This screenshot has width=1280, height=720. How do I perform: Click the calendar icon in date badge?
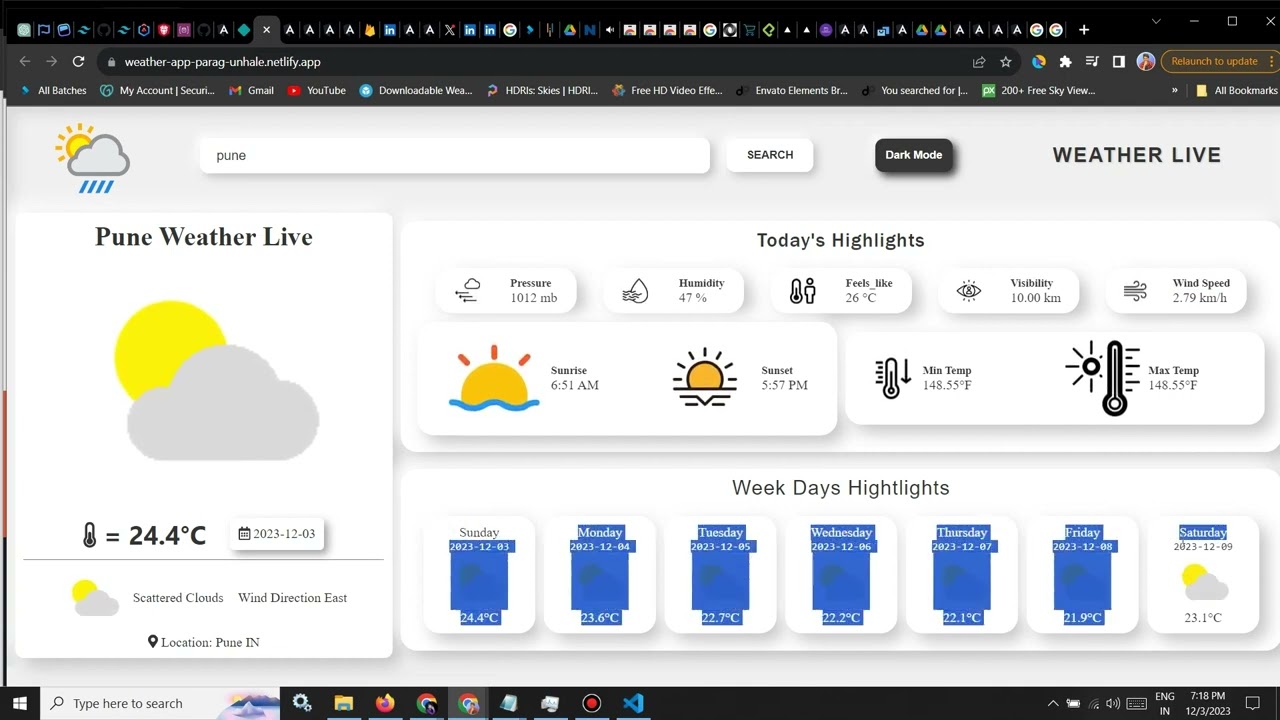coord(244,534)
